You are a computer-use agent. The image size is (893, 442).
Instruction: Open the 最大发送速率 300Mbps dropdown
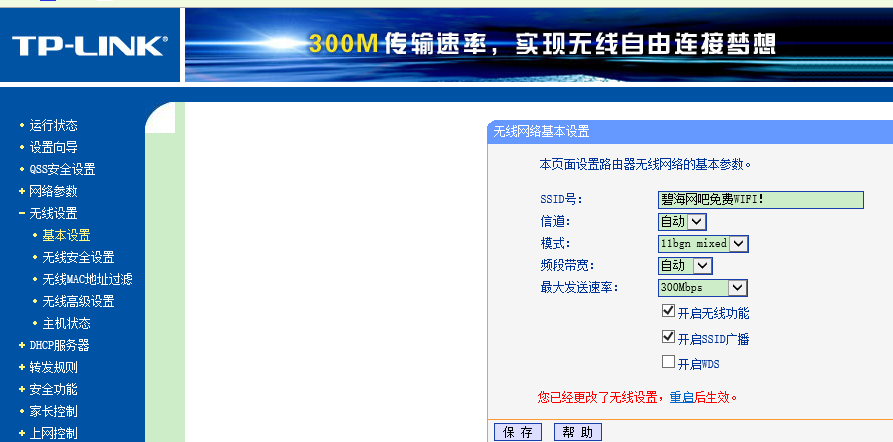tap(703, 287)
